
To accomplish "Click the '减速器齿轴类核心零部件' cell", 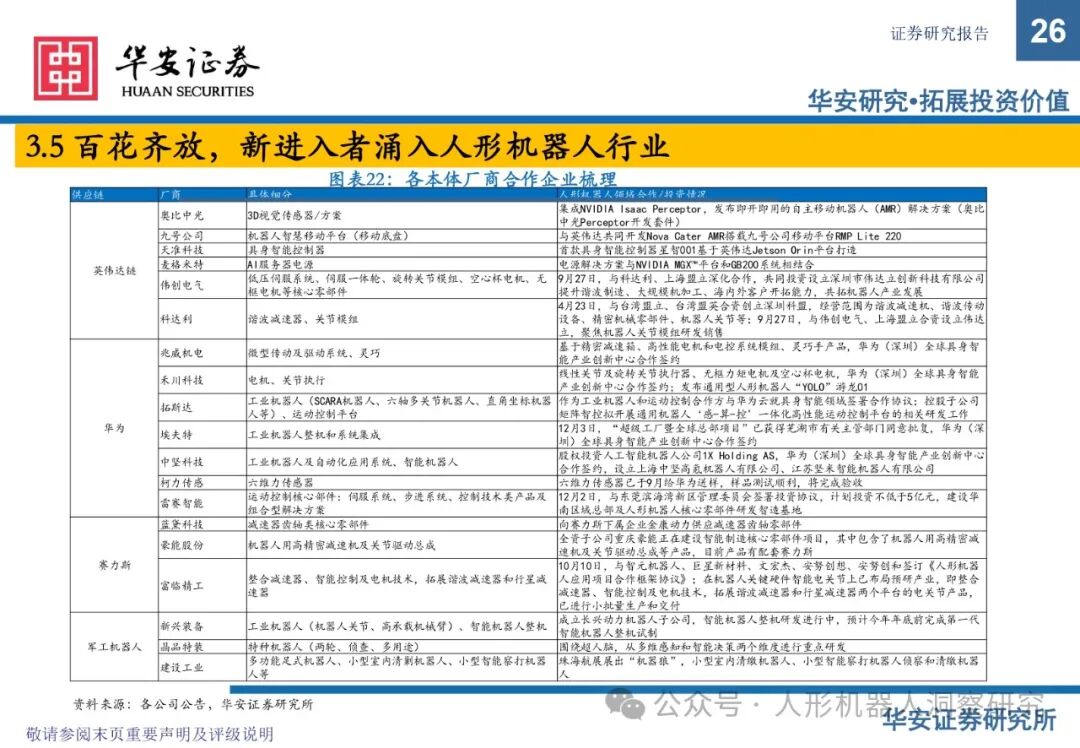I will coord(402,524).
